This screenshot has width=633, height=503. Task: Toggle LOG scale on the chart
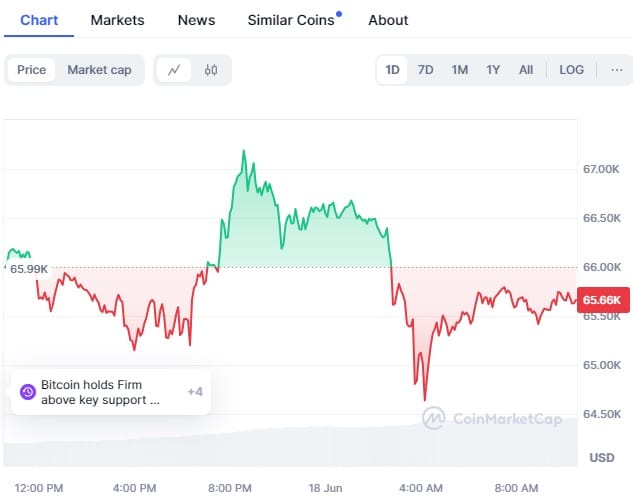point(572,70)
